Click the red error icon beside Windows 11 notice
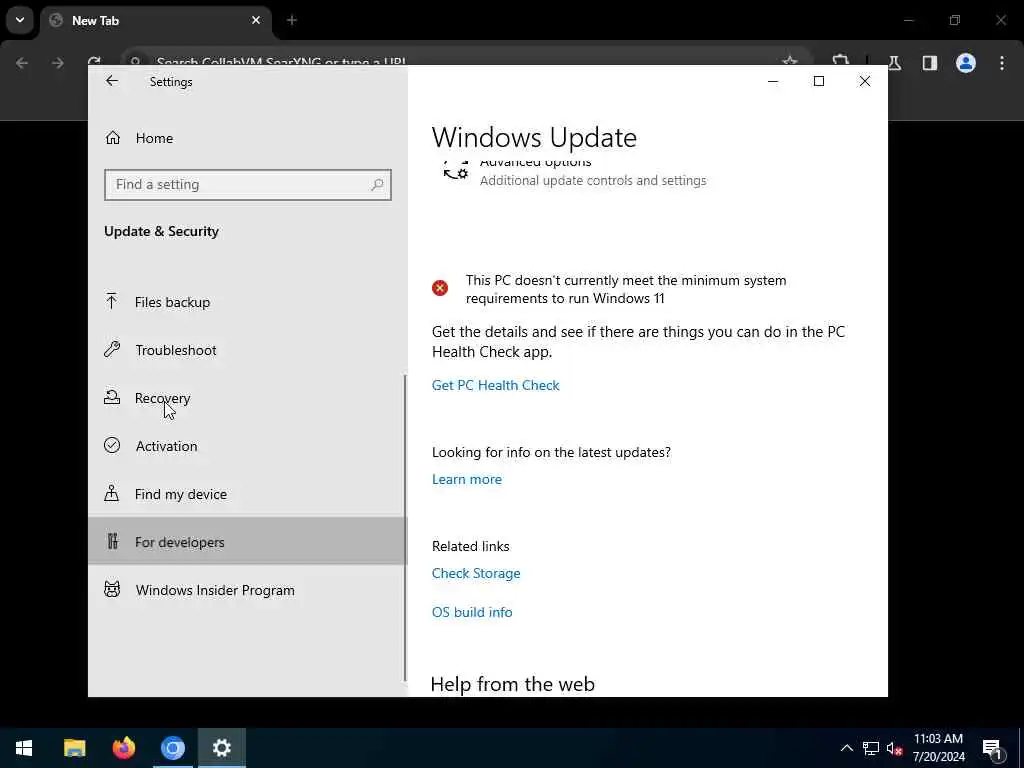Screen dimensions: 1024x768 (x=440, y=288)
